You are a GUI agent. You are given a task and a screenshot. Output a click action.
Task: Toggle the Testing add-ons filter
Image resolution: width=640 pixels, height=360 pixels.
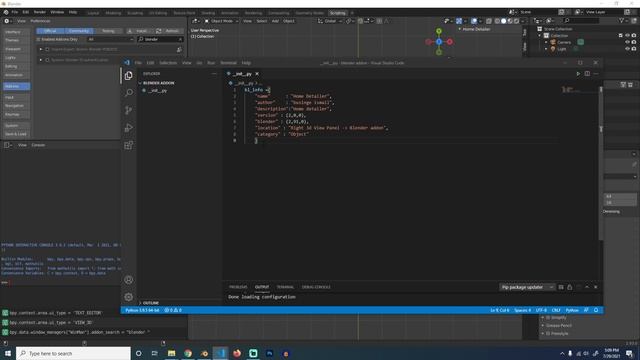108,31
